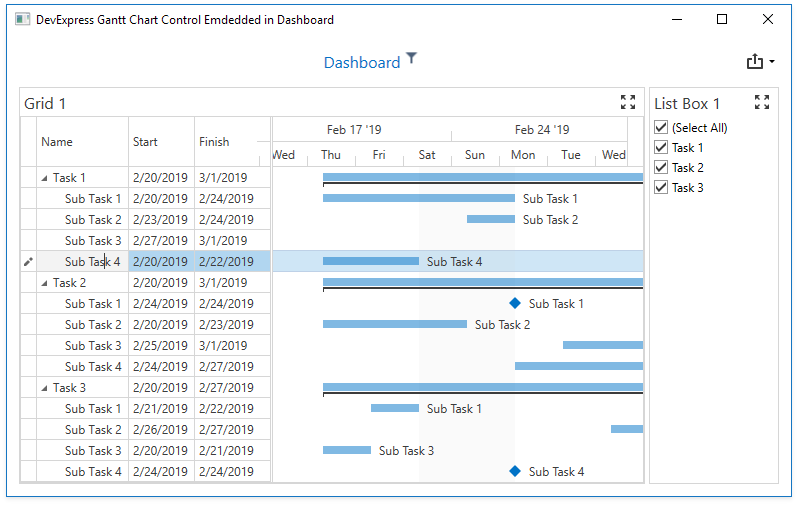Open export dropdown arrow beside share icon

click(772, 62)
